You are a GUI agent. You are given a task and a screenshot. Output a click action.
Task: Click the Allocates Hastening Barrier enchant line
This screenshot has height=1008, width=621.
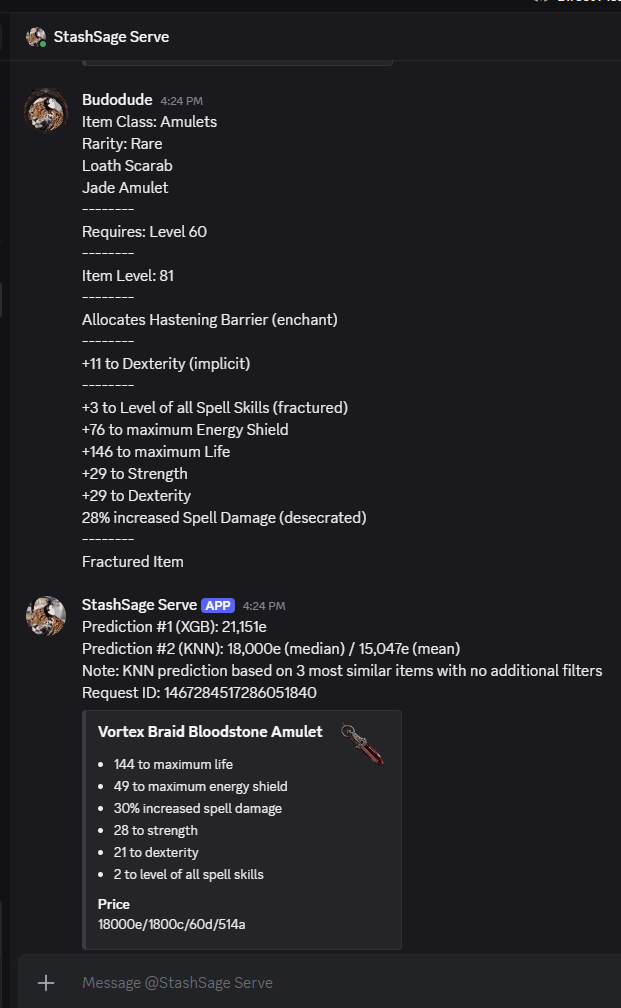coord(210,320)
